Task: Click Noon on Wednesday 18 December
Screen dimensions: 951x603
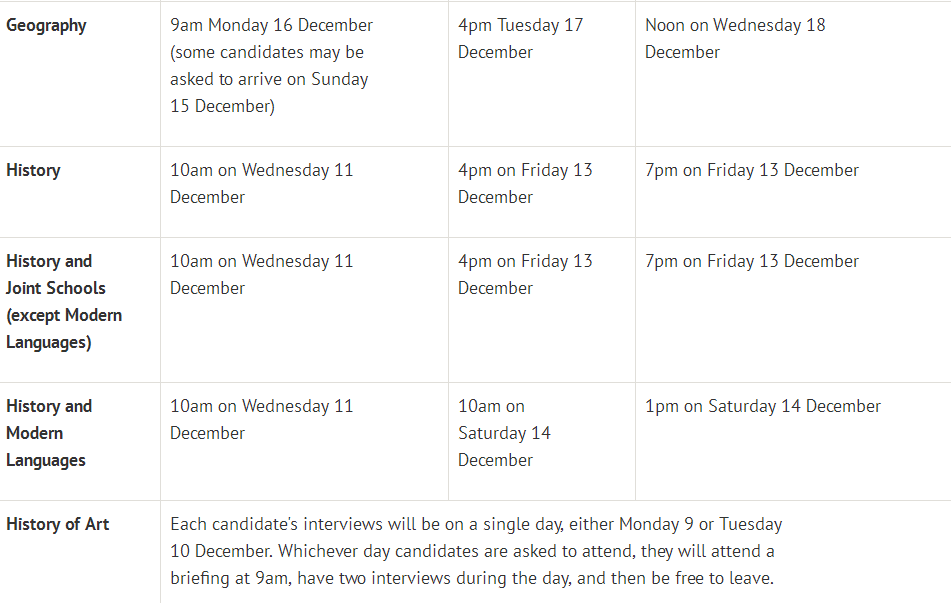Action: pos(735,38)
